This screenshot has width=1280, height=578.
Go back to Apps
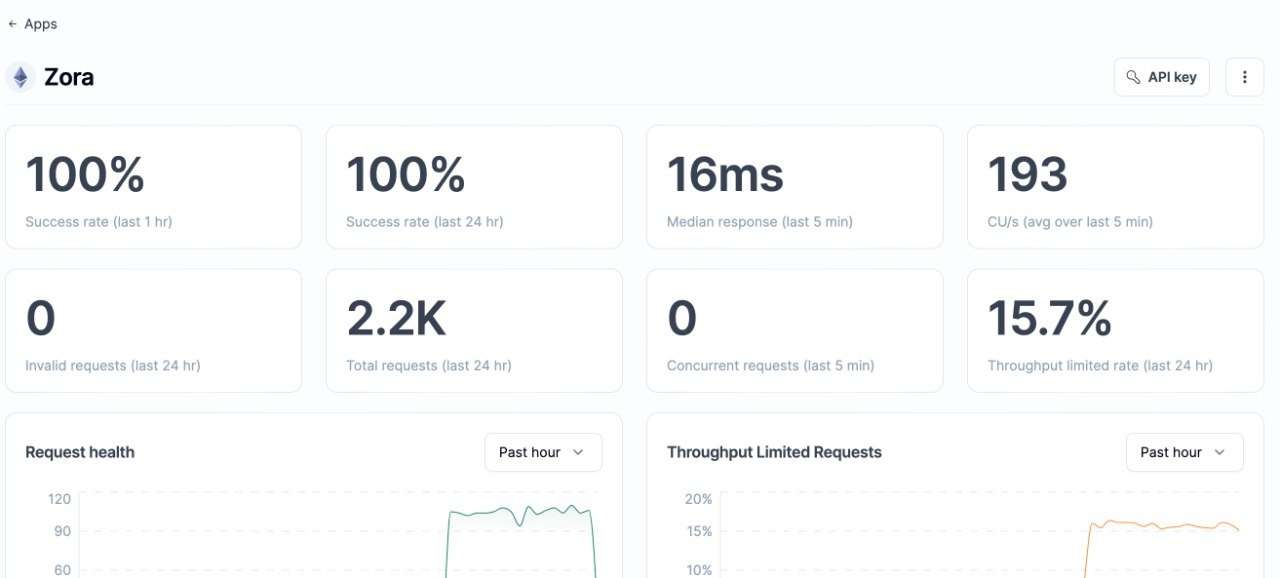(x=32, y=24)
